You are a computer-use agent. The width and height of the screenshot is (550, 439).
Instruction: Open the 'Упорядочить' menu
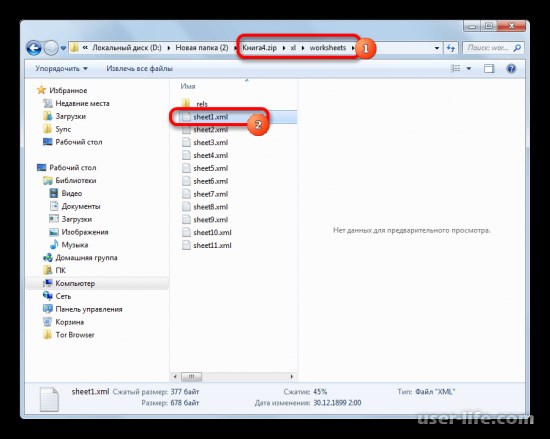point(61,68)
